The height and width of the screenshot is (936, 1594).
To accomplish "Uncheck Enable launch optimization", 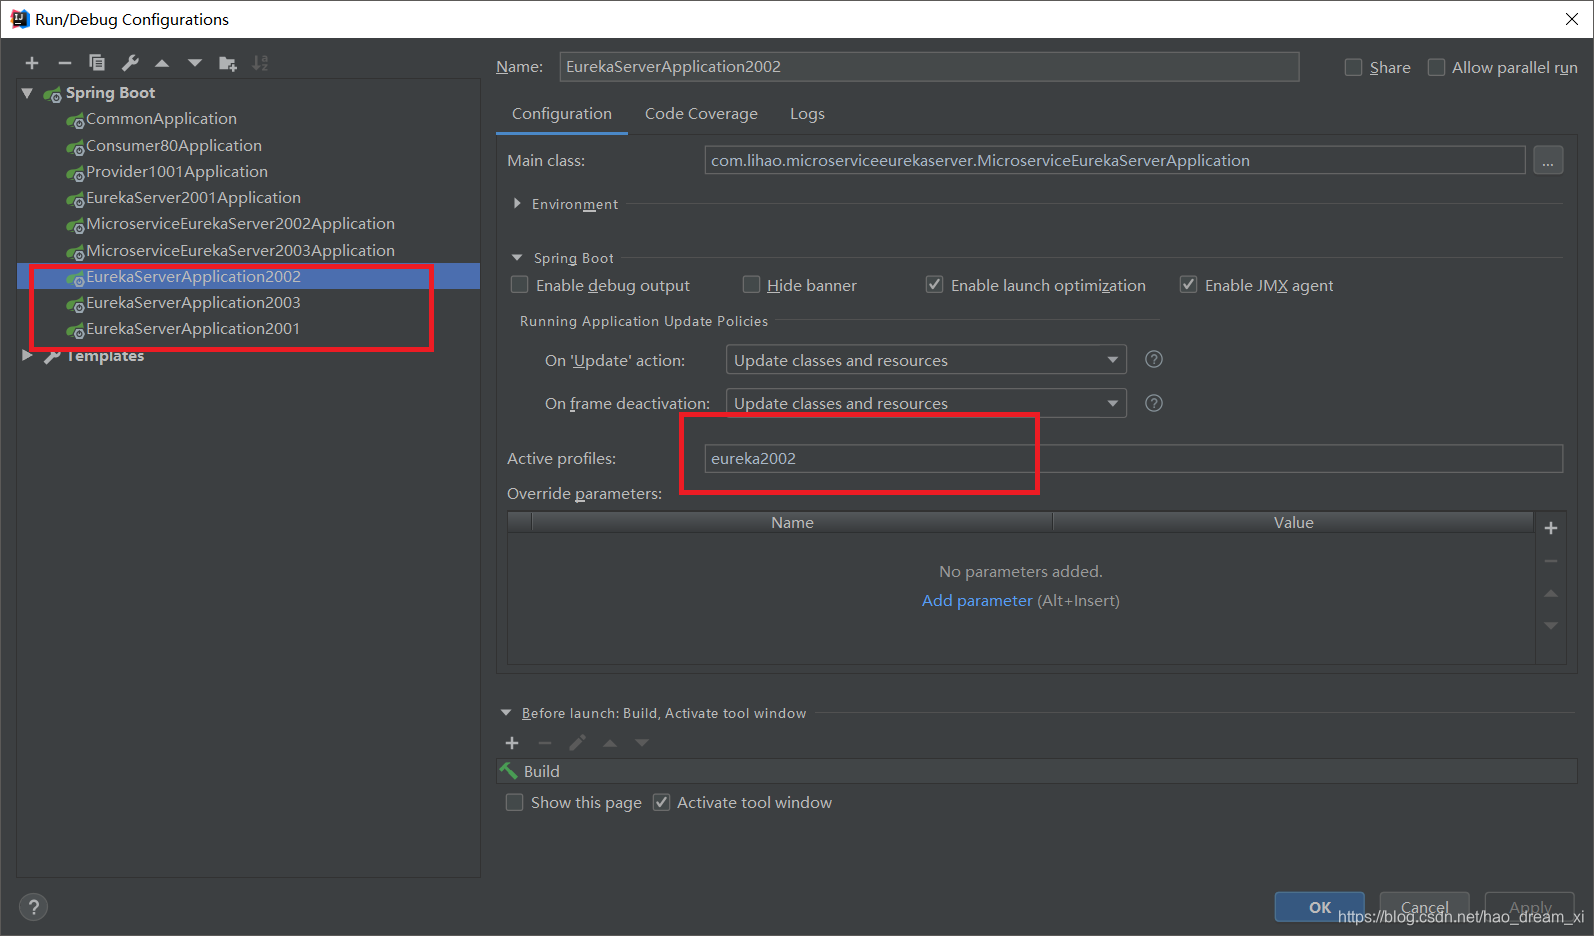I will [x=934, y=285].
